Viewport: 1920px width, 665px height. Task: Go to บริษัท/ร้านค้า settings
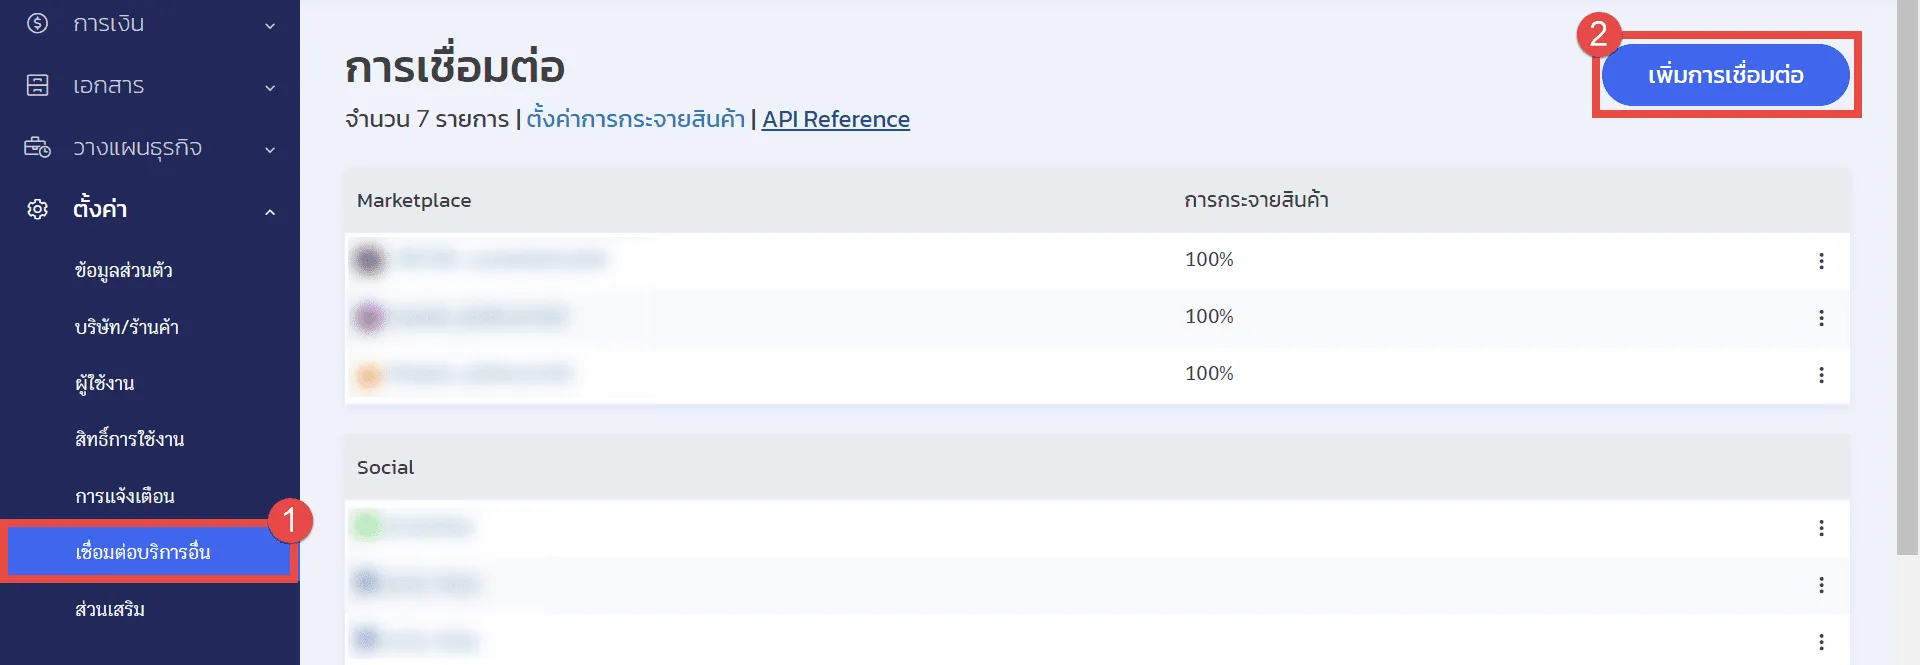pyautogui.click(x=127, y=327)
